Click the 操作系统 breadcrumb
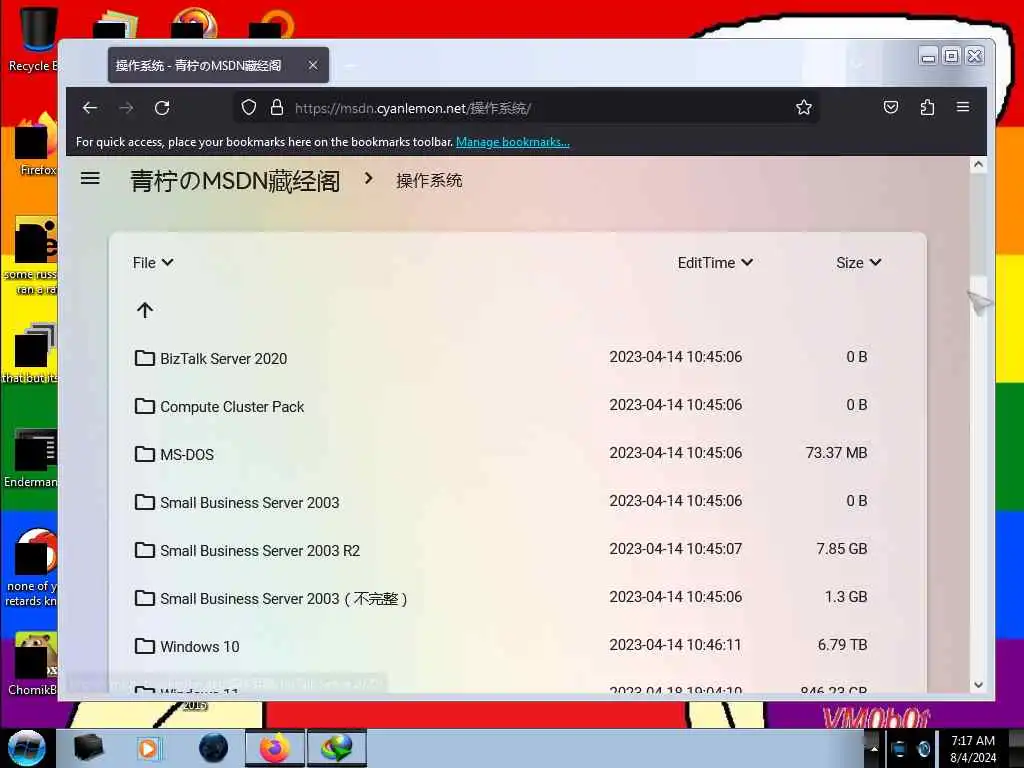This screenshot has height=768, width=1024. (x=429, y=181)
